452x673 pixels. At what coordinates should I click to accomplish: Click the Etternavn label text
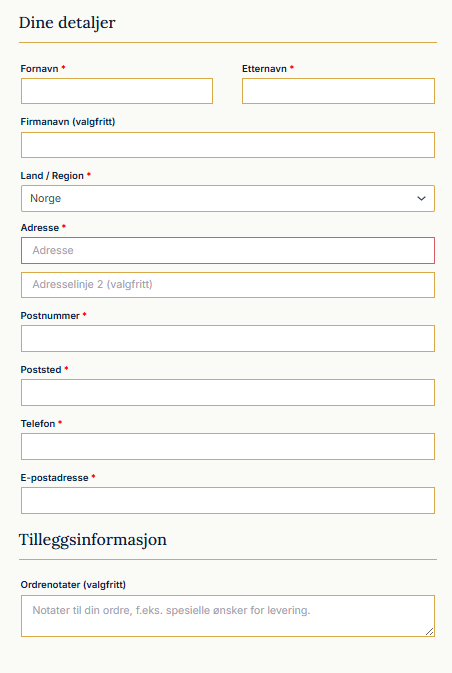click(264, 69)
